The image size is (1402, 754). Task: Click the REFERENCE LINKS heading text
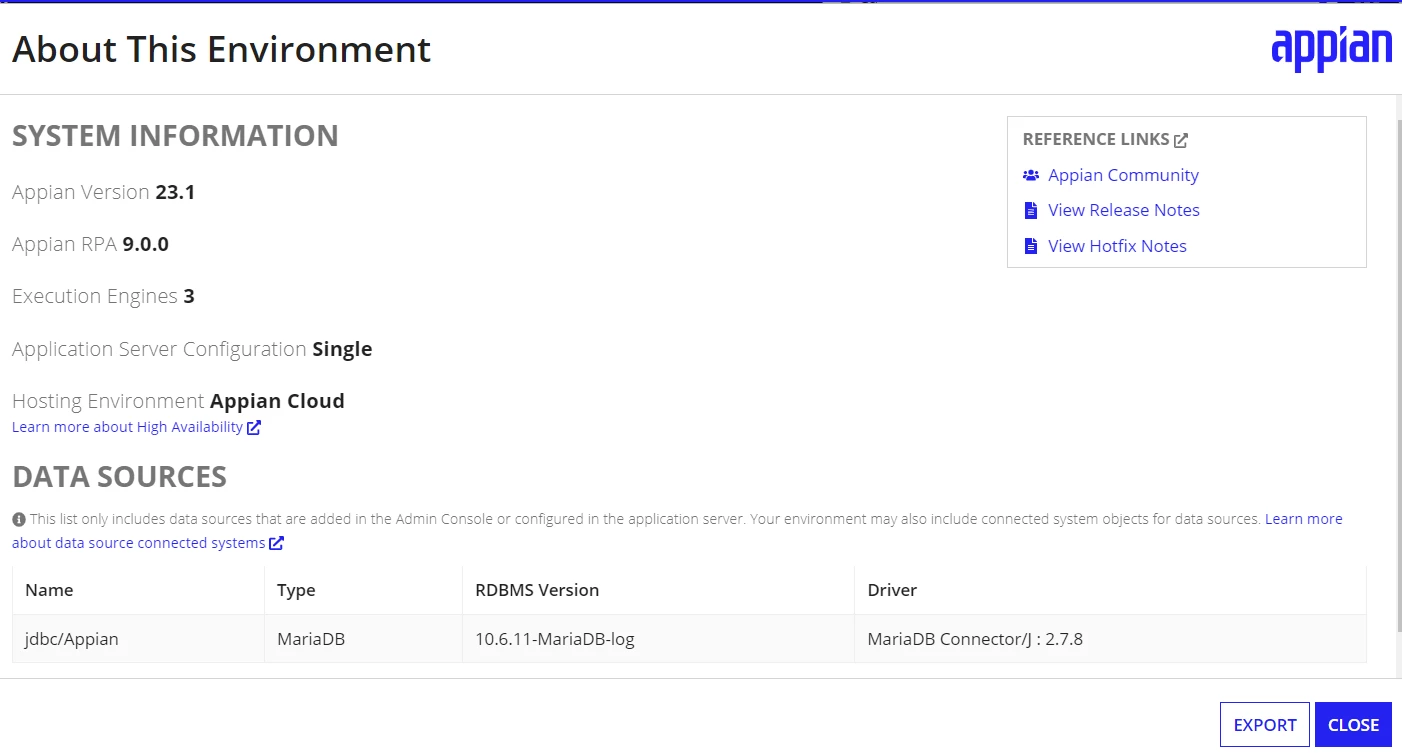[1096, 139]
